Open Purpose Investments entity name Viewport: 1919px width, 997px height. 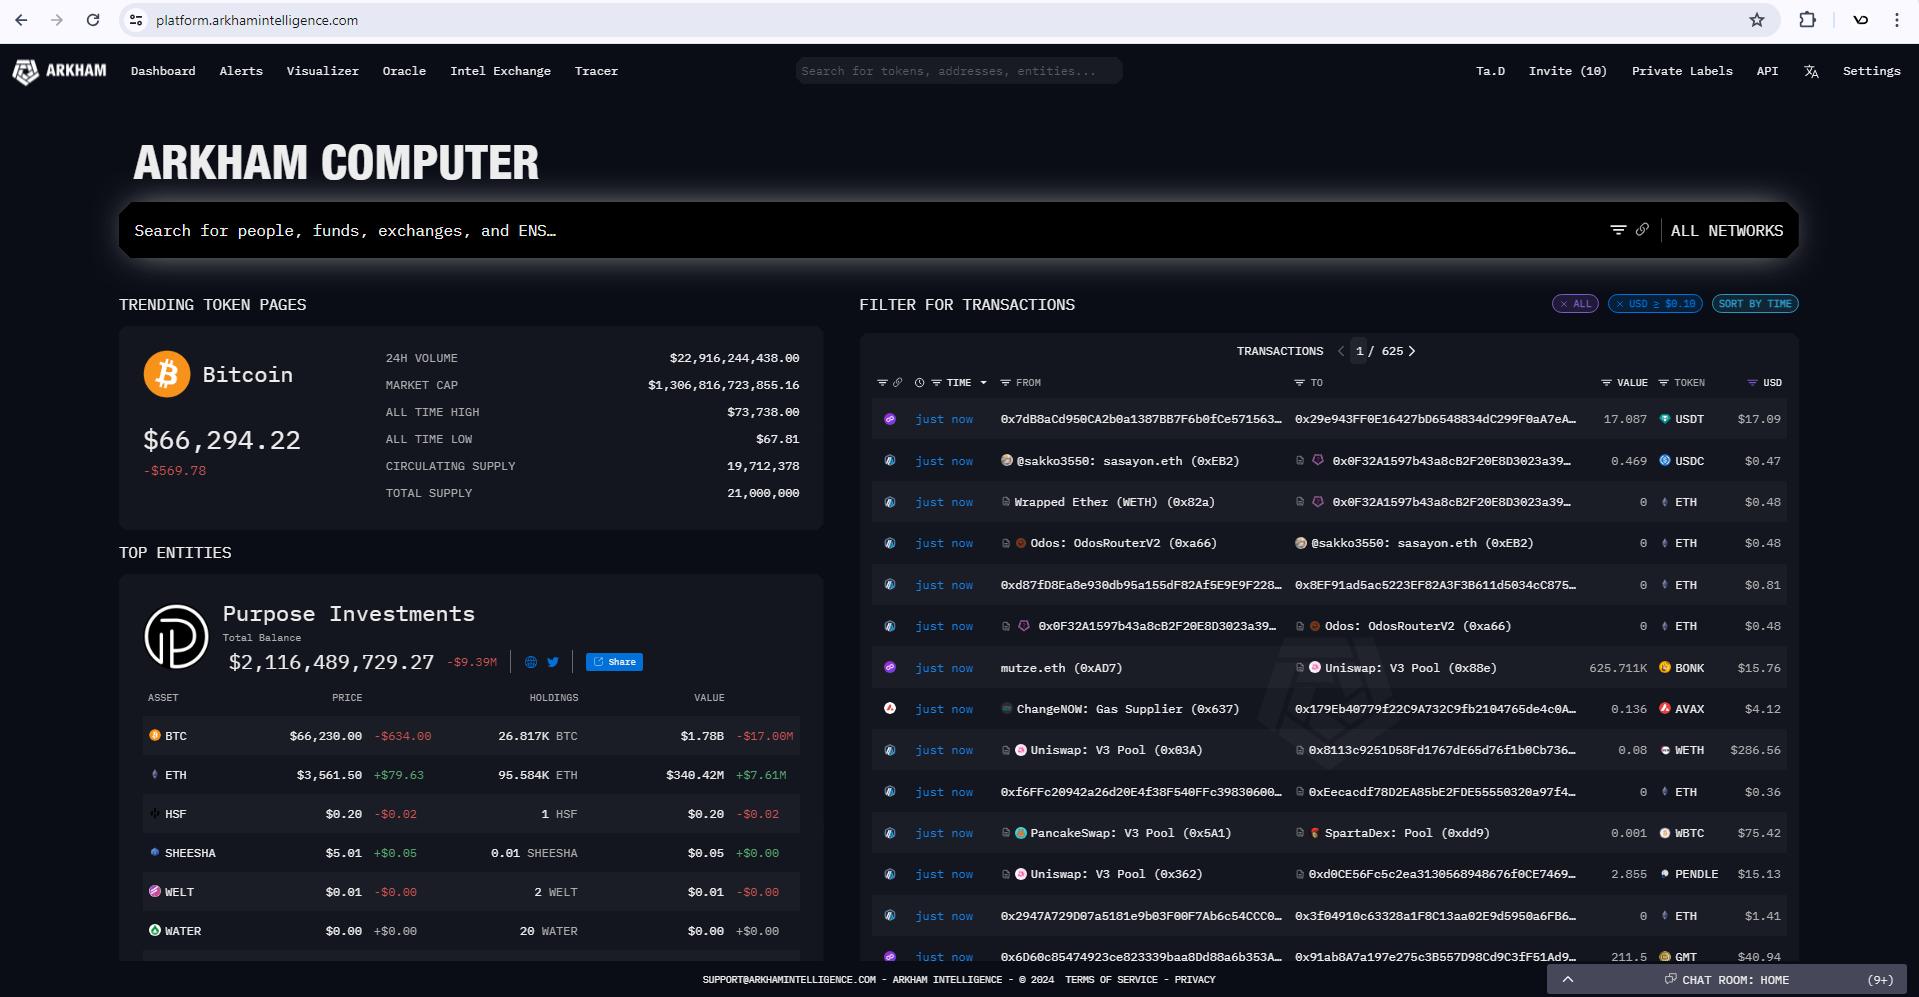click(348, 614)
